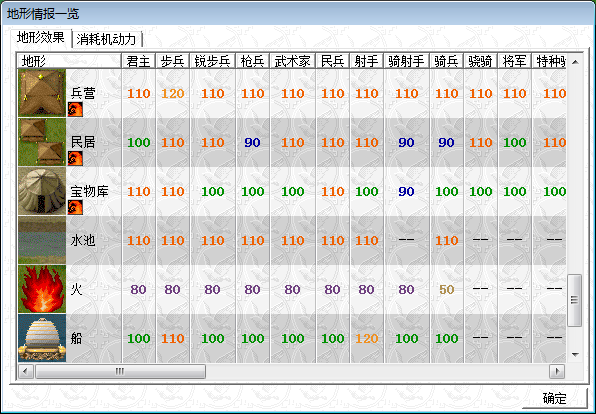Switch to the 消耗机动力 tab

(x=106, y=39)
